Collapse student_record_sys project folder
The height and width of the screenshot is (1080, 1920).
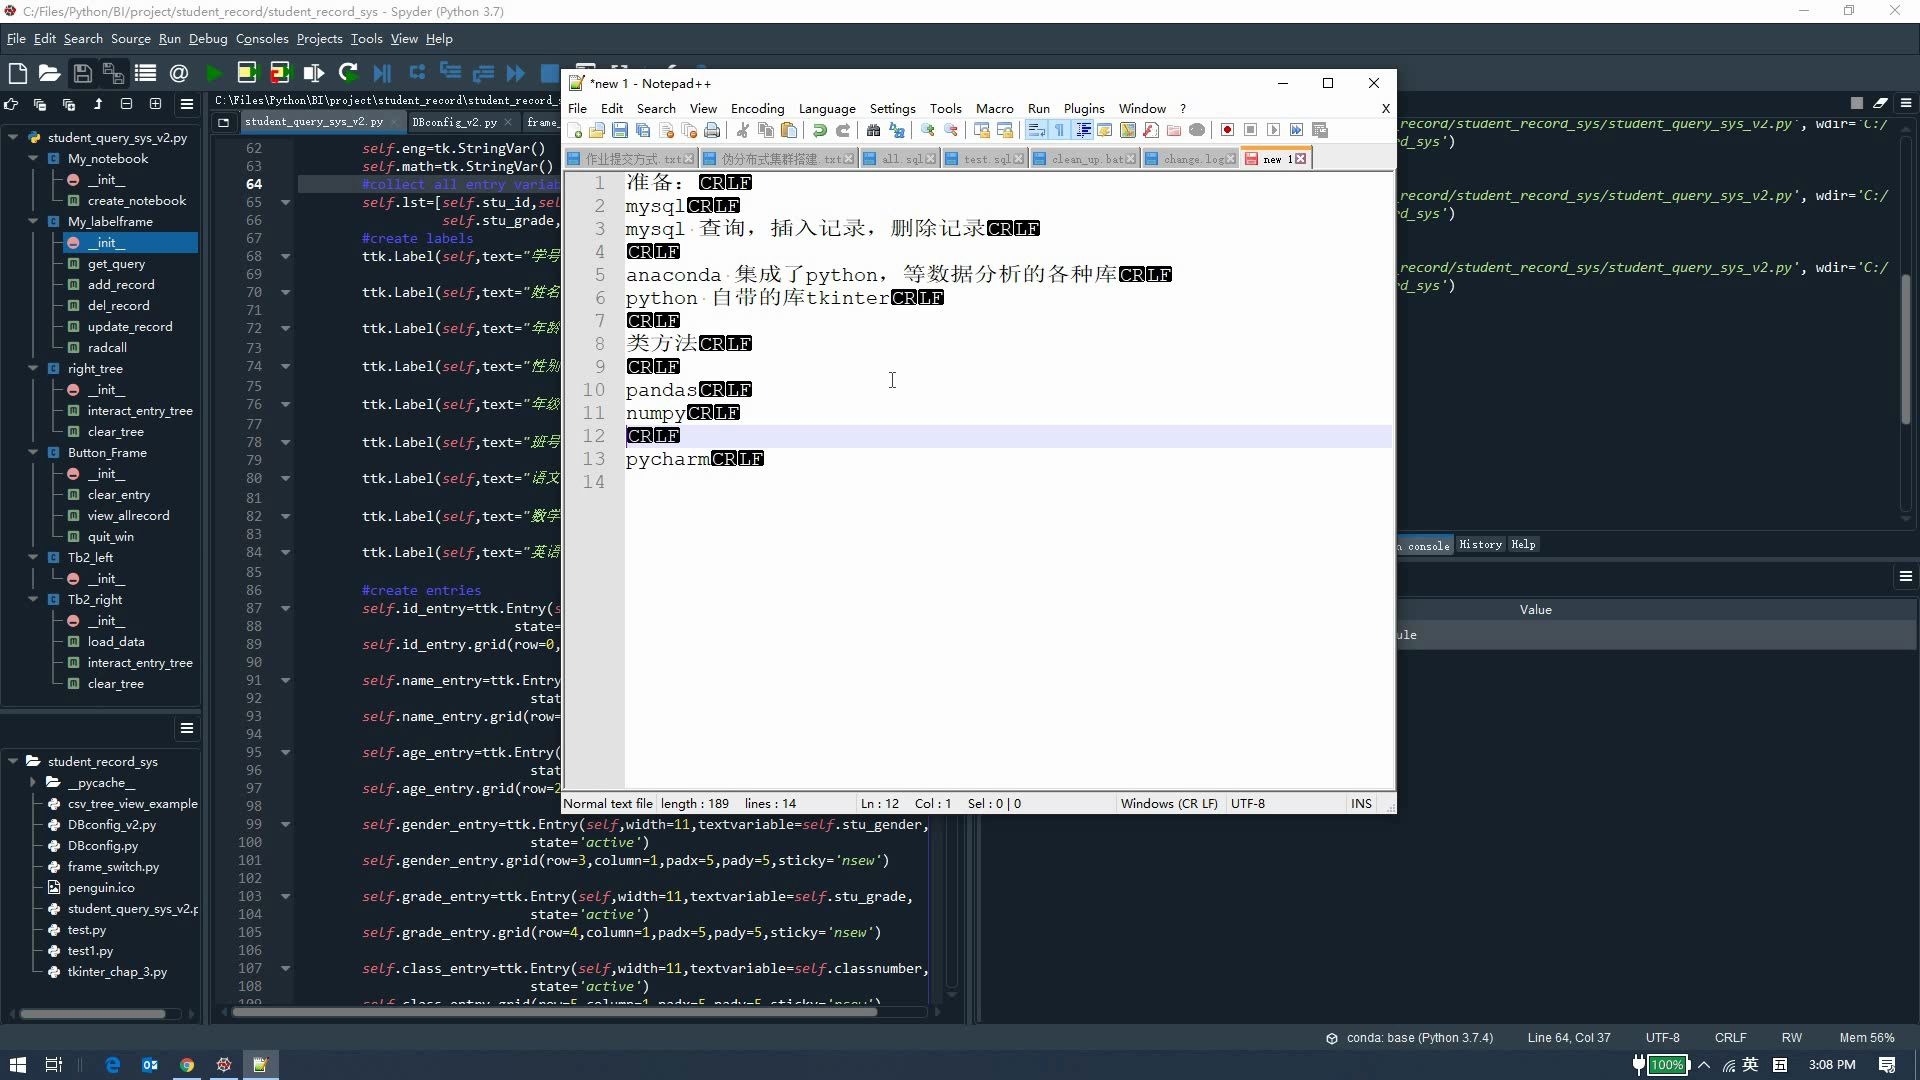click(x=13, y=762)
